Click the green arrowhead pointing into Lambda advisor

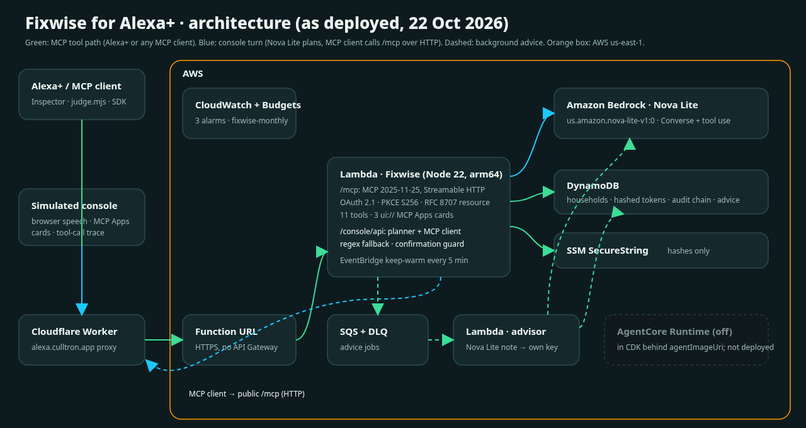[x=448, y=340]
